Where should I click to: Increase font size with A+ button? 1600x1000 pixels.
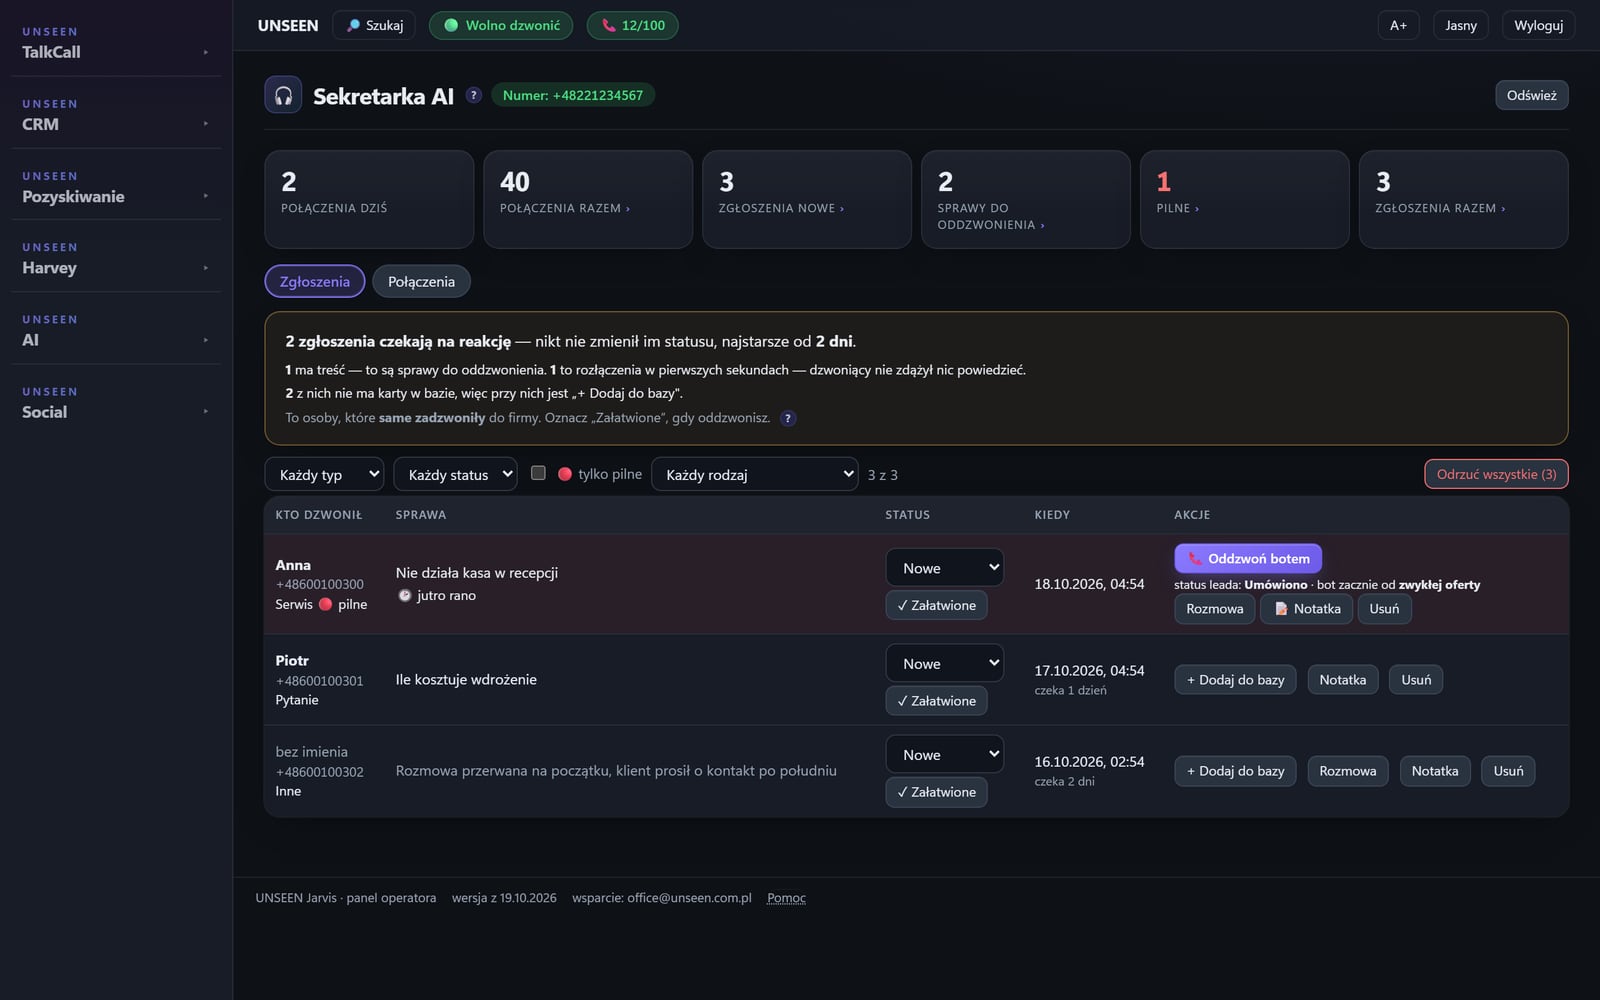[x=1398, y=25]
